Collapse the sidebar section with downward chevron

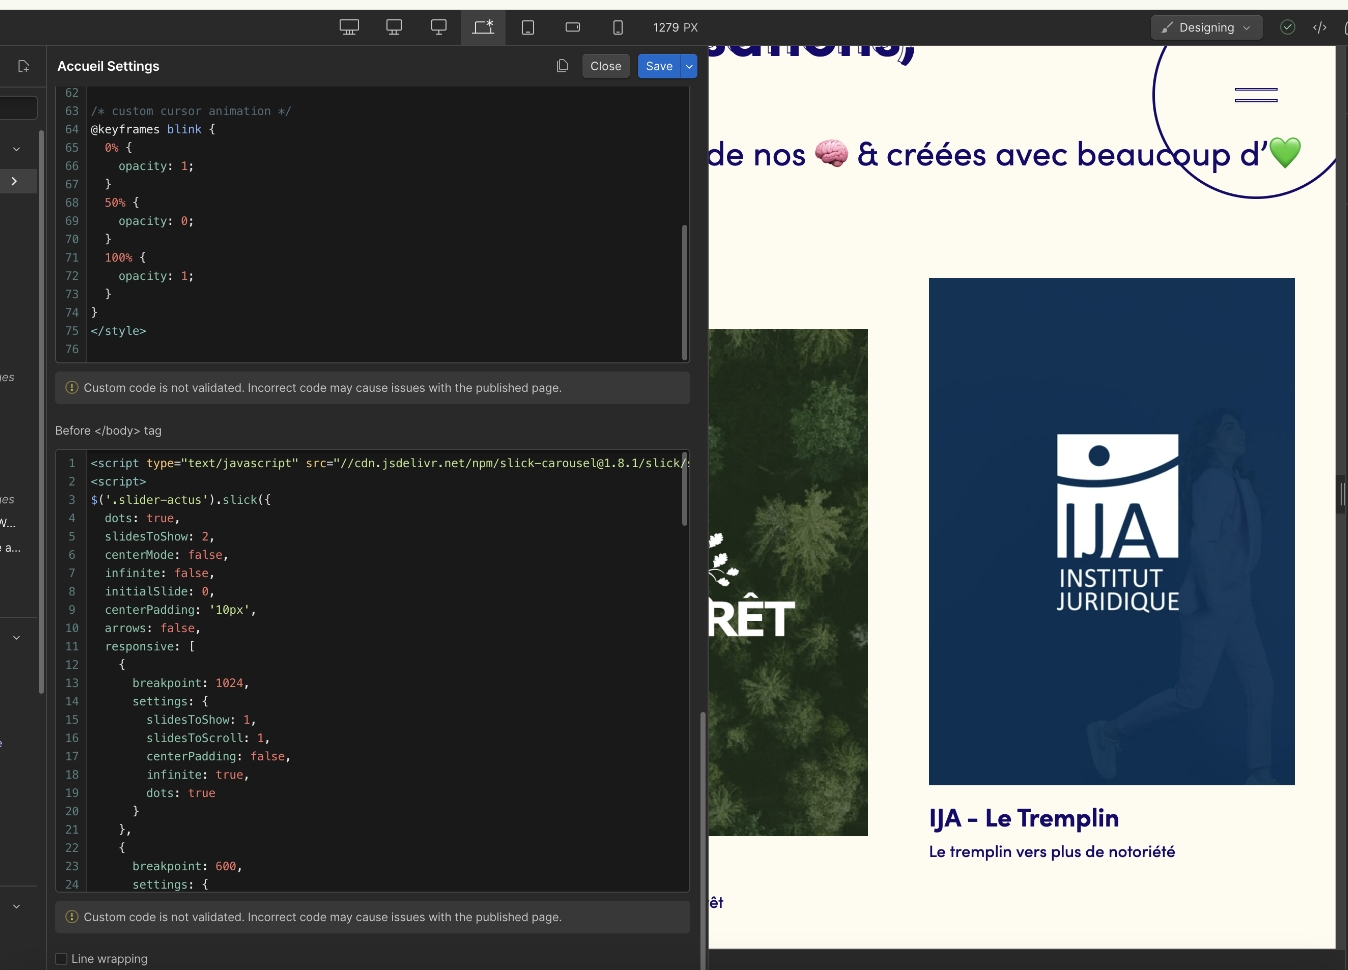point(16,149)
